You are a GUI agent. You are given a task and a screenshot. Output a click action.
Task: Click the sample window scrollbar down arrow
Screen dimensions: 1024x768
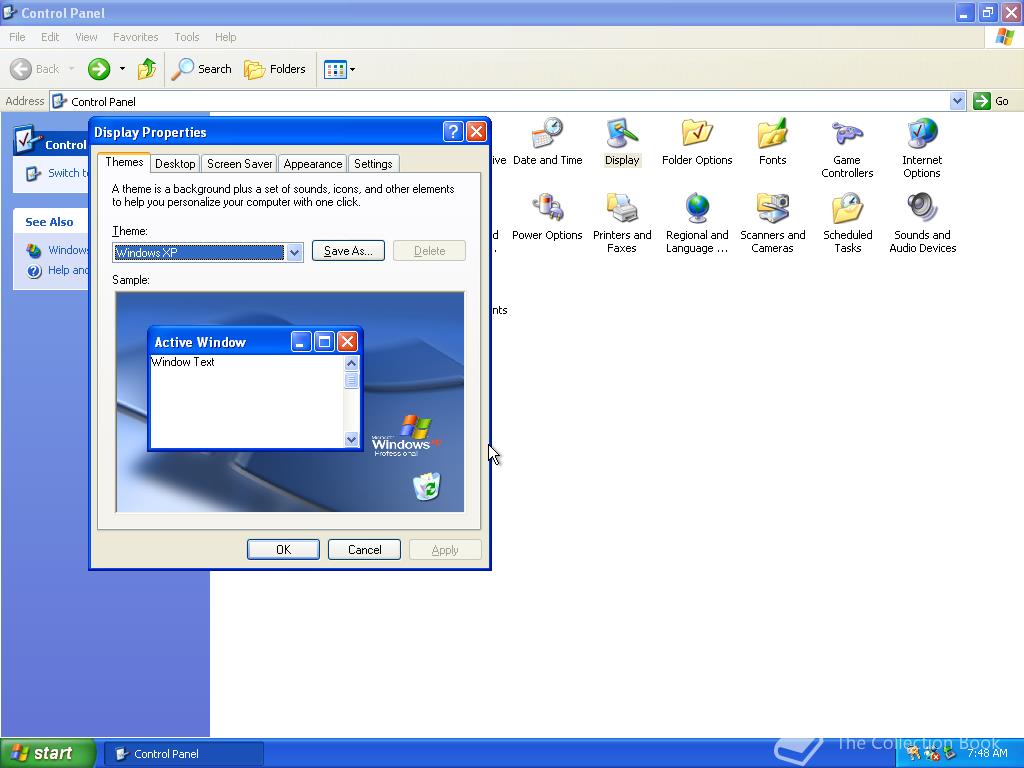[x=351, y=440]
